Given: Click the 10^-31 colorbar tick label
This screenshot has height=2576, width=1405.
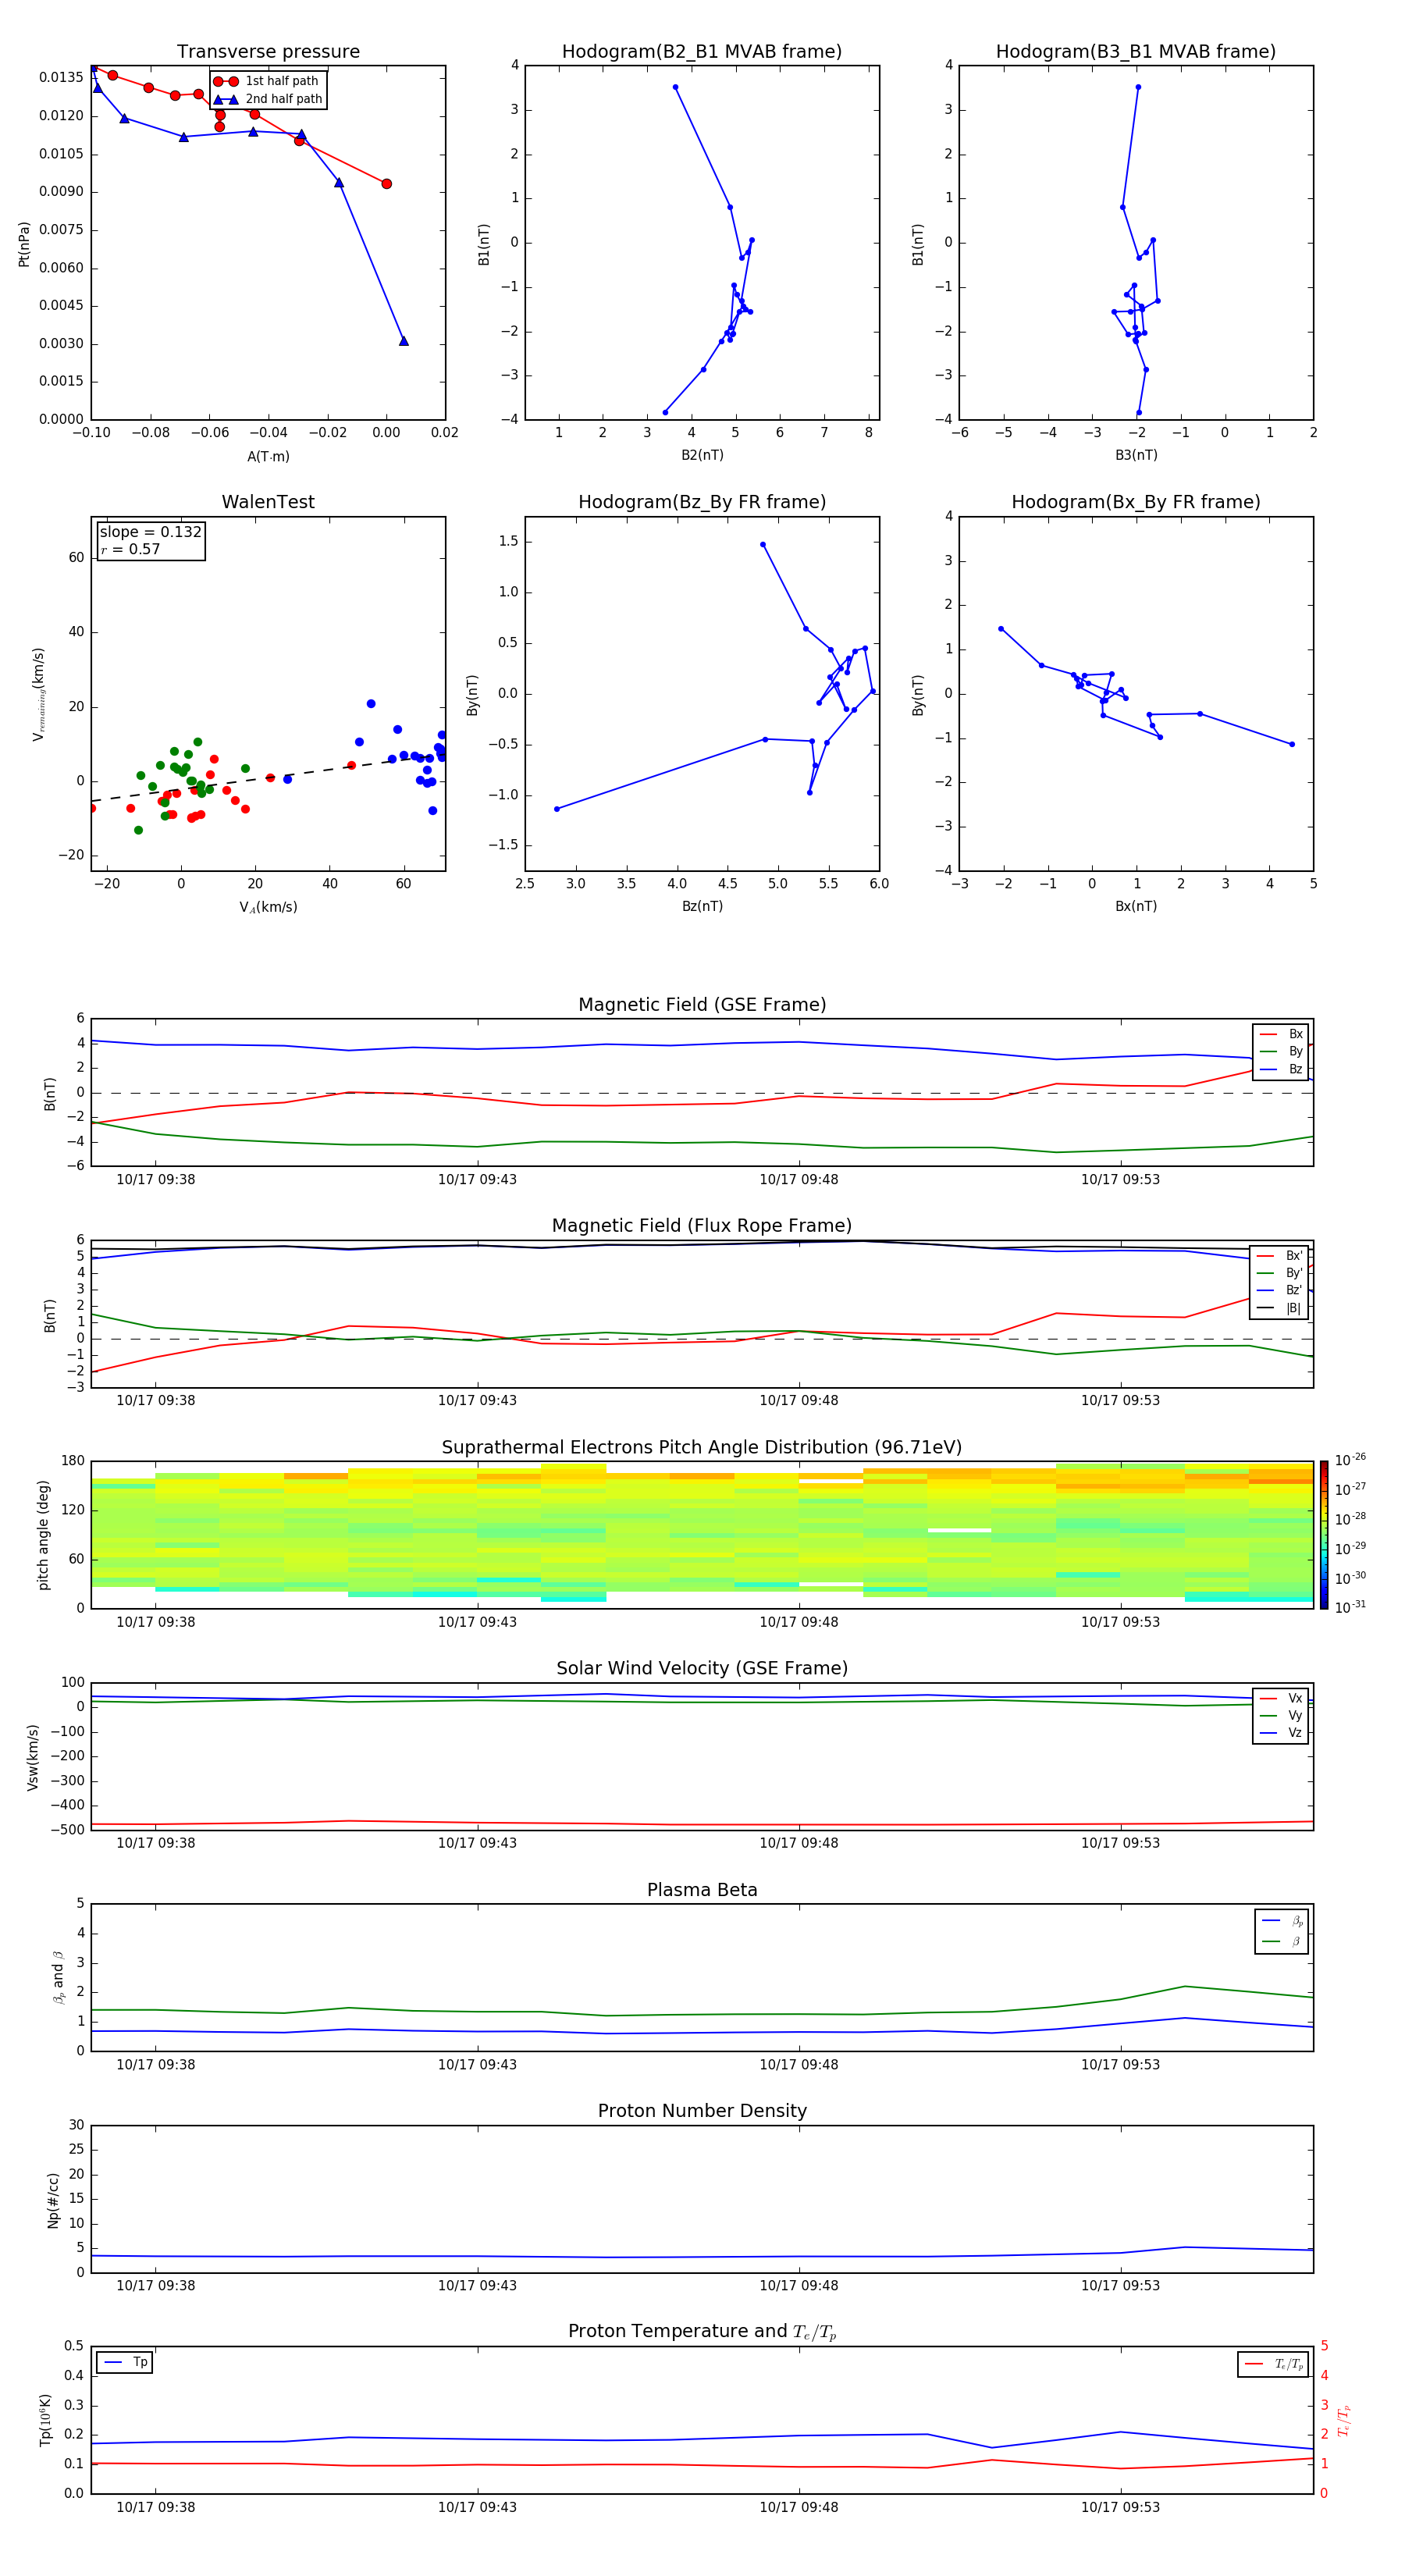Looking at the screenshot, I should tap(1350, 1607).
